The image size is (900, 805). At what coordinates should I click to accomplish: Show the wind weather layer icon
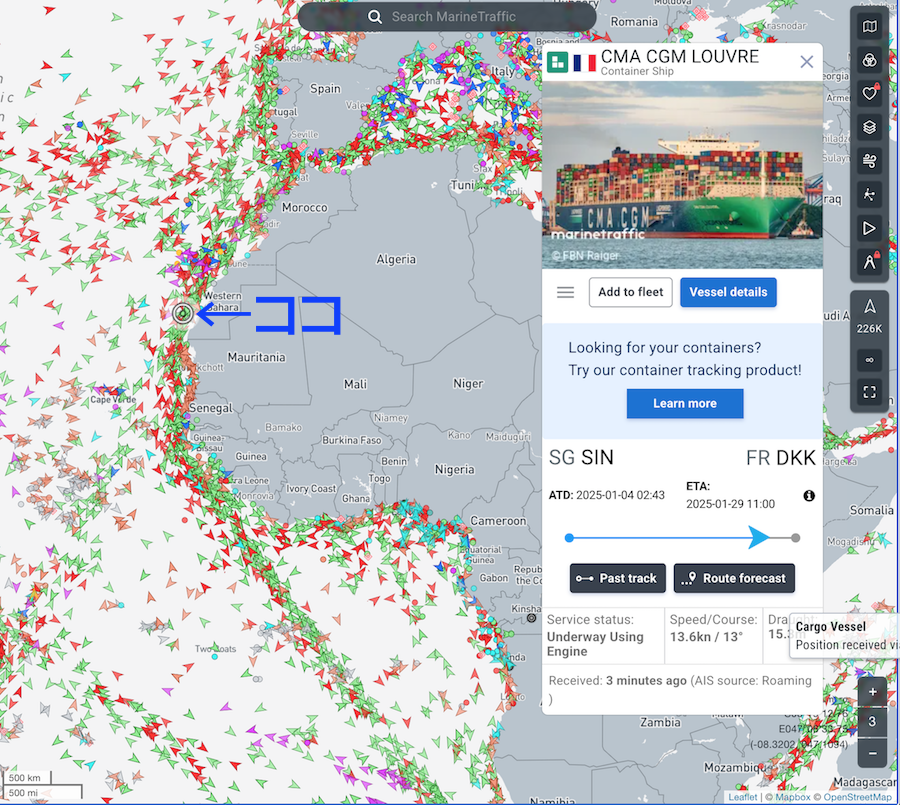(x=870, y=161)
